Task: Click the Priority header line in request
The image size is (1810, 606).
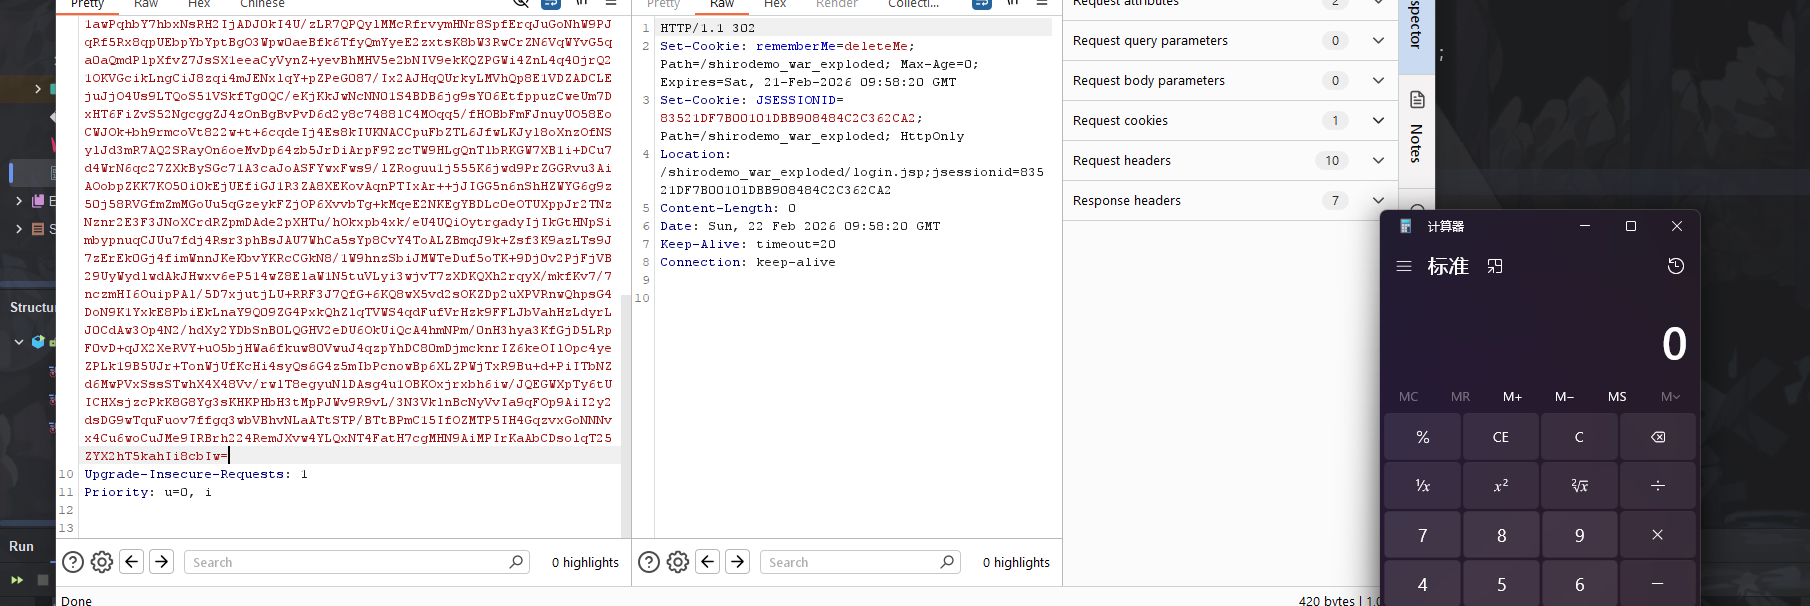Action: pyautogui.click(x=148, y=492)
